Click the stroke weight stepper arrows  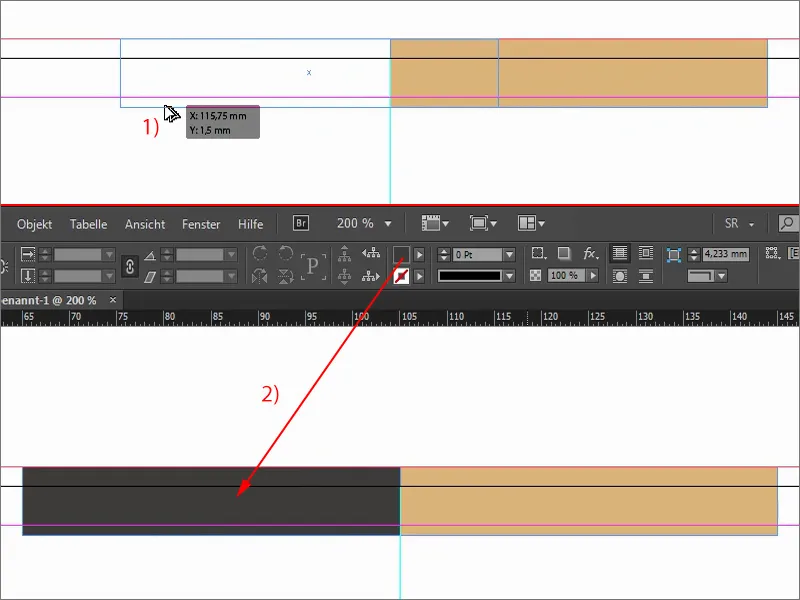pyautogui.click(x=443, y=255)
